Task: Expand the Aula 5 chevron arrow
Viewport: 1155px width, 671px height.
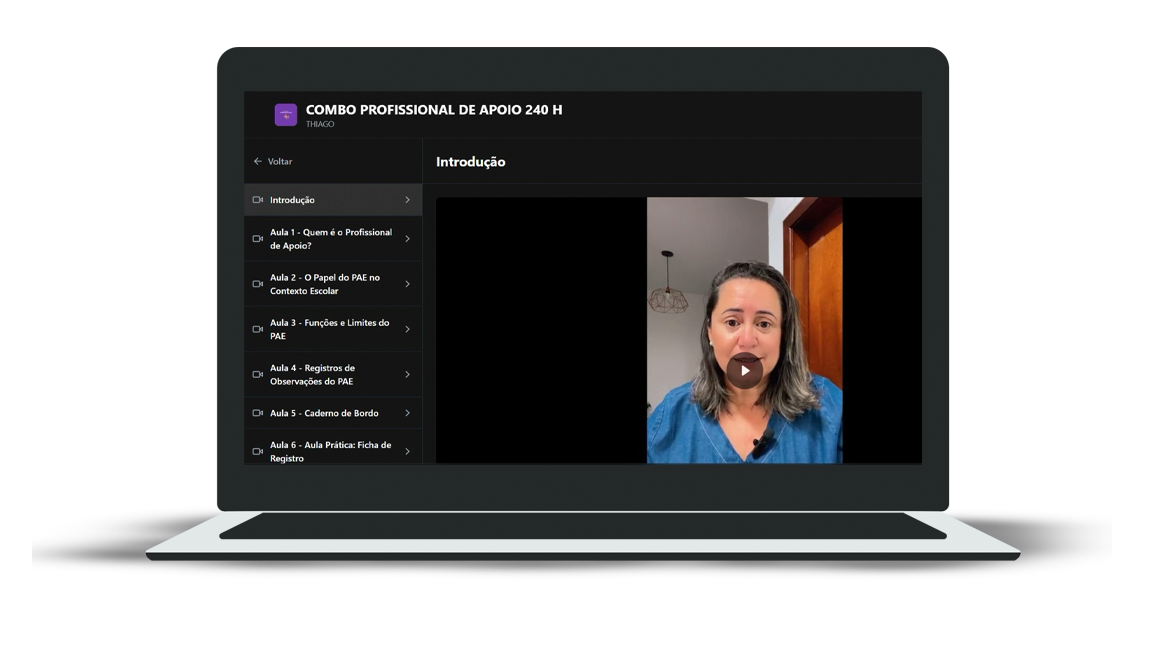Action: click(x=407, y=413)
